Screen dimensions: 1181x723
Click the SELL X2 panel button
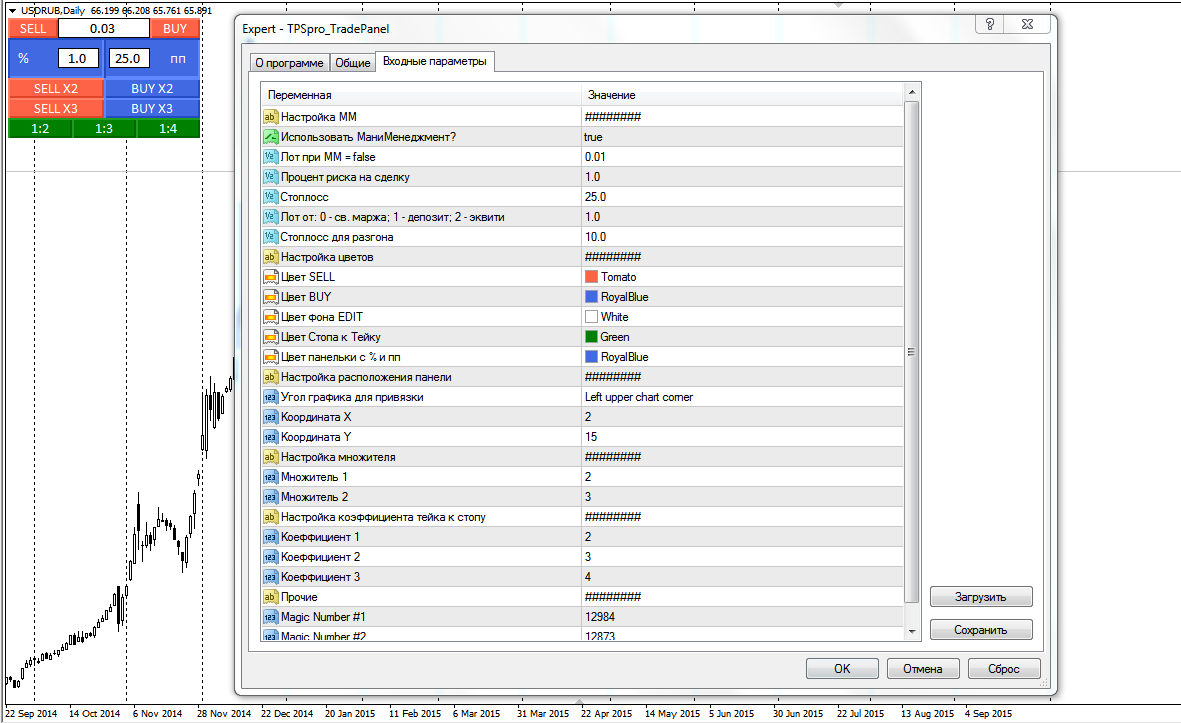(56, 88)
